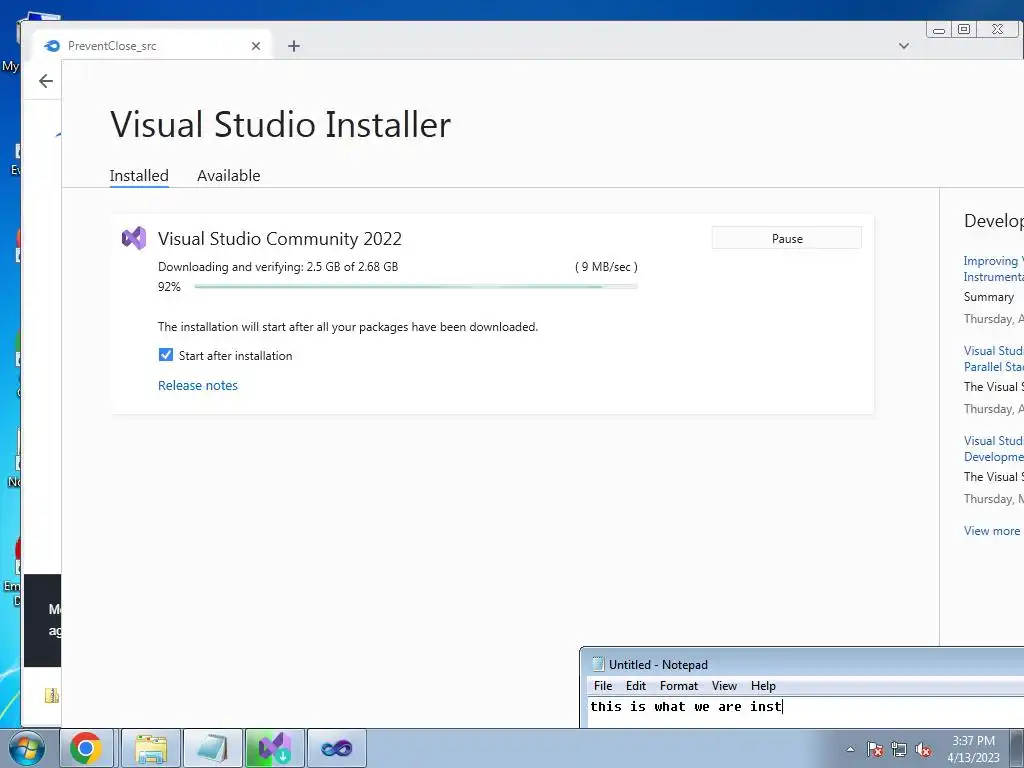This screenshot has width=1024, height=768.
Task: Open Windows Explorer from the taskbar
Action: point(150,748)
